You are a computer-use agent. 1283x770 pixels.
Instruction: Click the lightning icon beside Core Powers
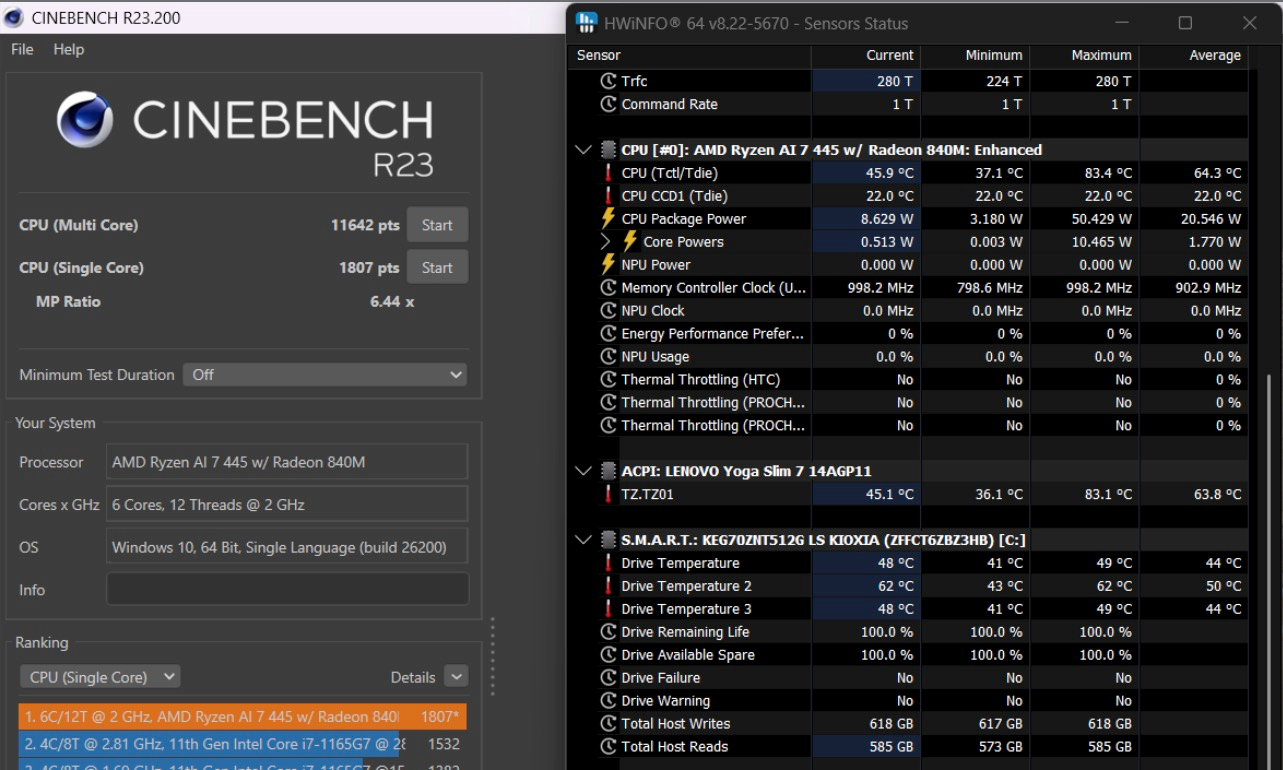[630, 242]
